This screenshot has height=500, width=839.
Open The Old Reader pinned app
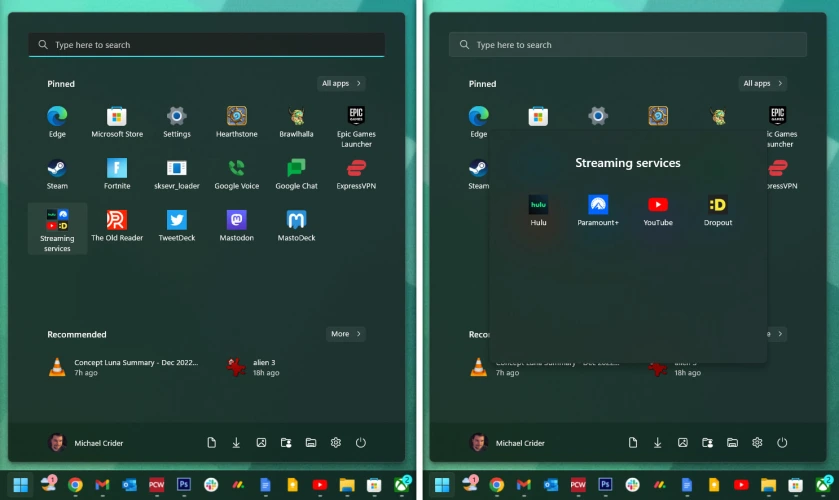[117, 225]
